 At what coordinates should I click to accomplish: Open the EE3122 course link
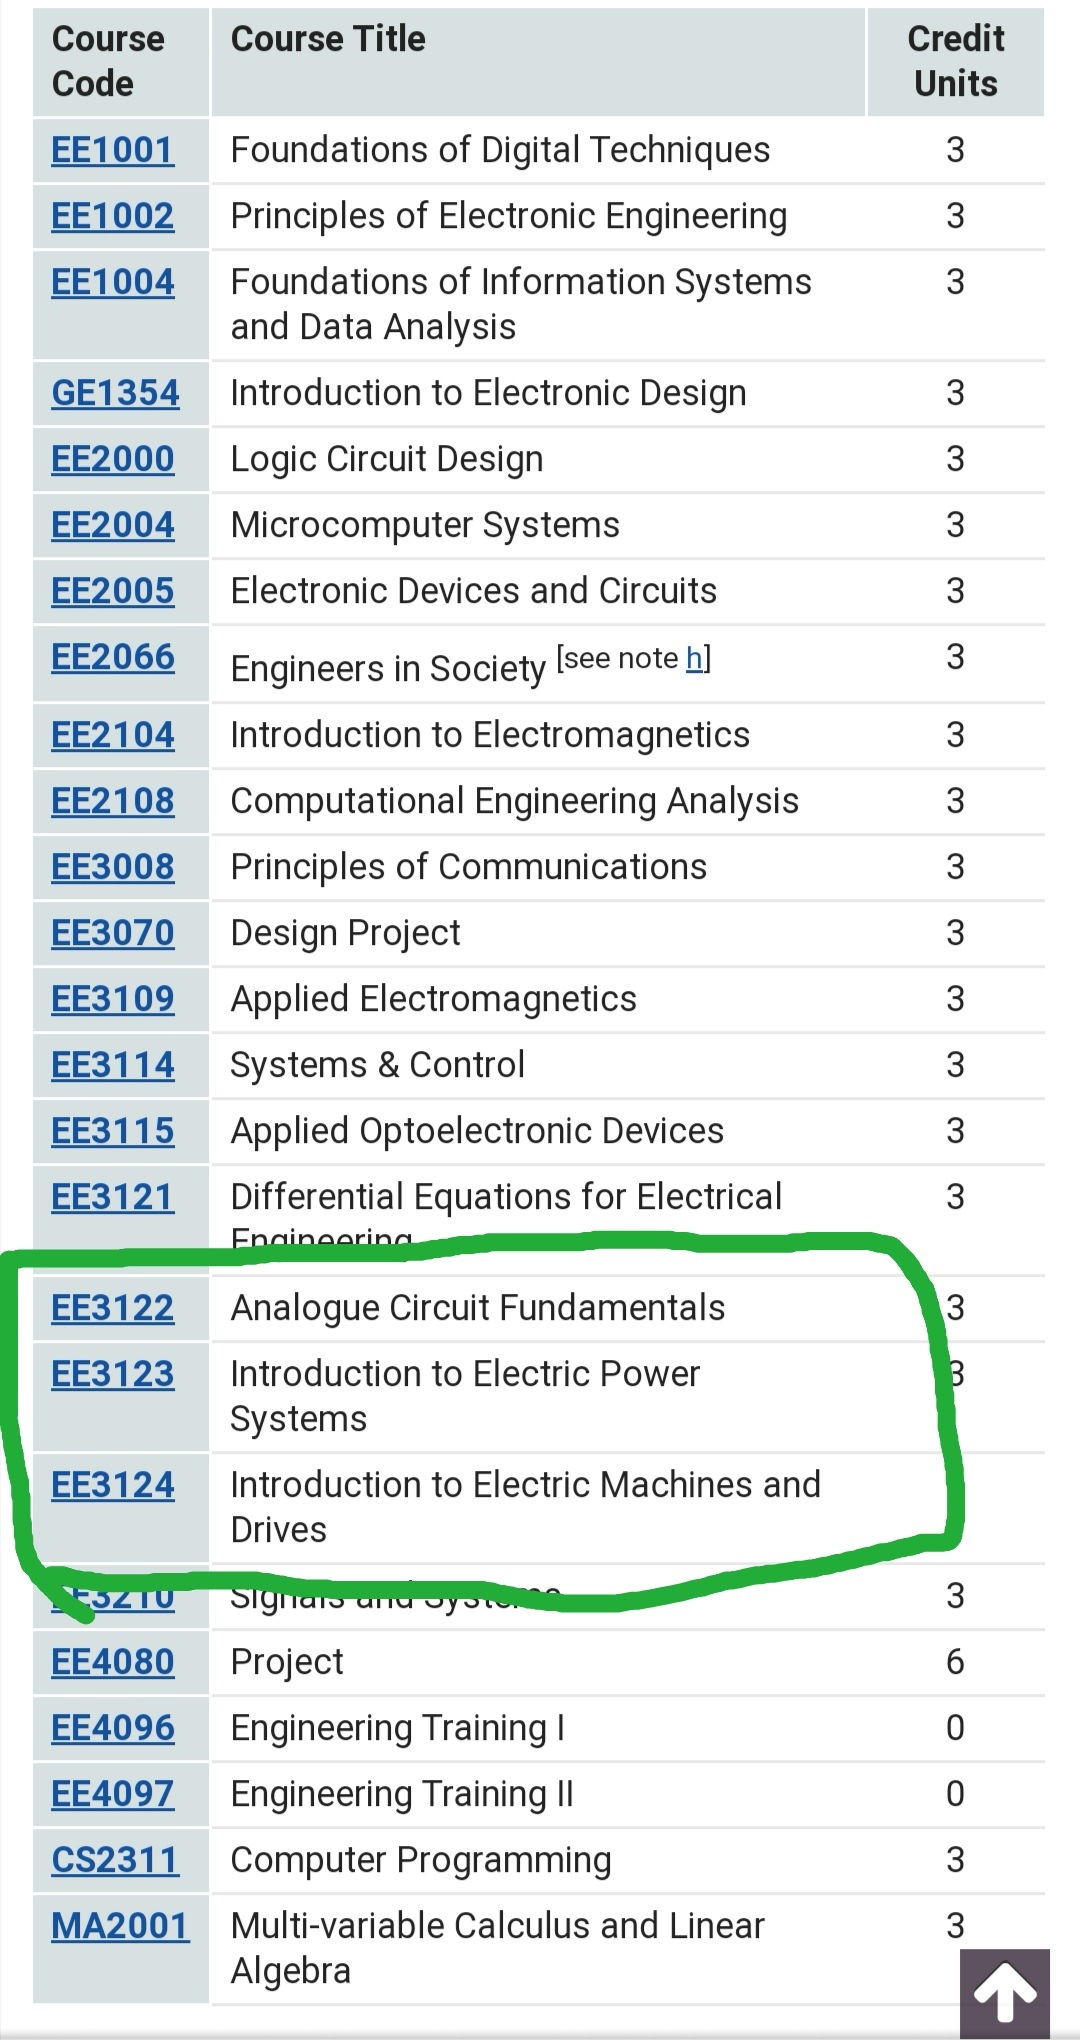pyautogui.click(x=112, y=1308)
